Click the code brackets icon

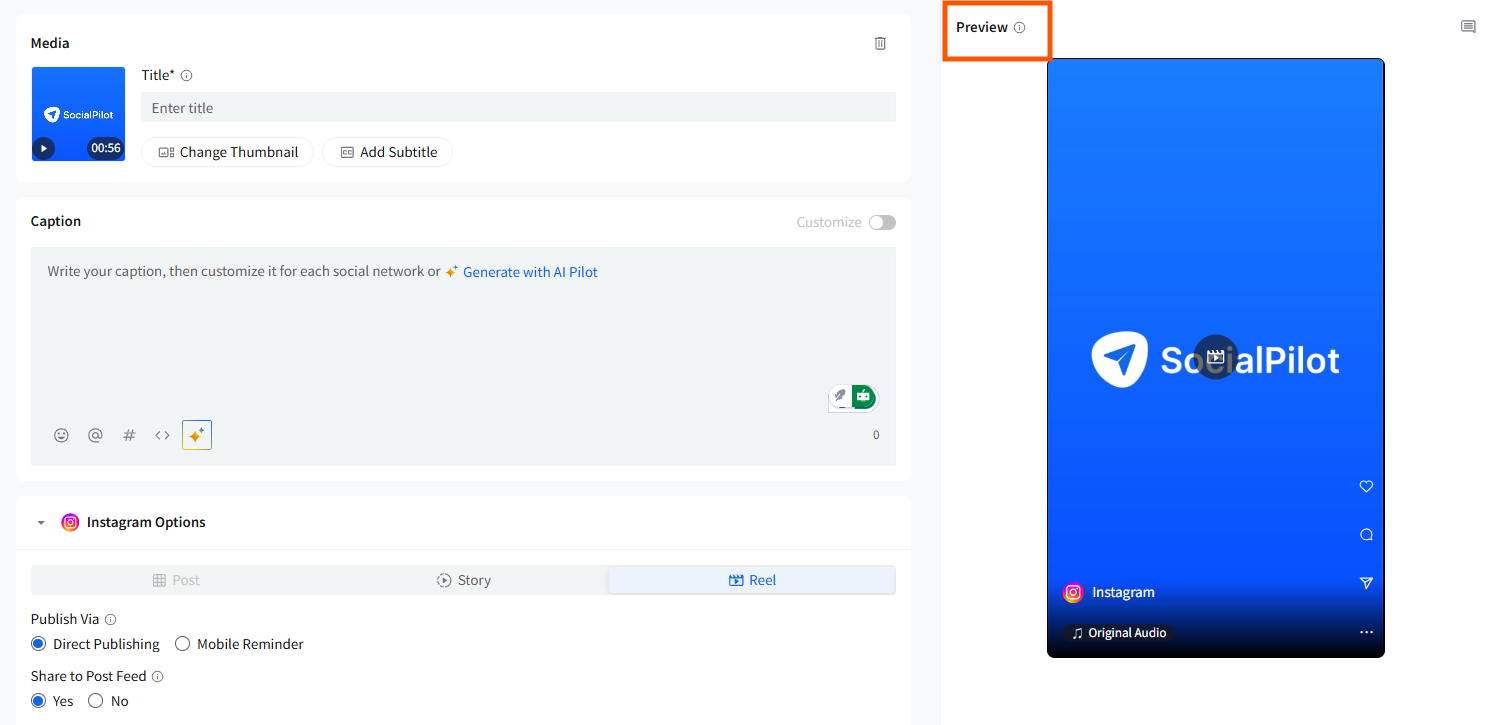162,435
